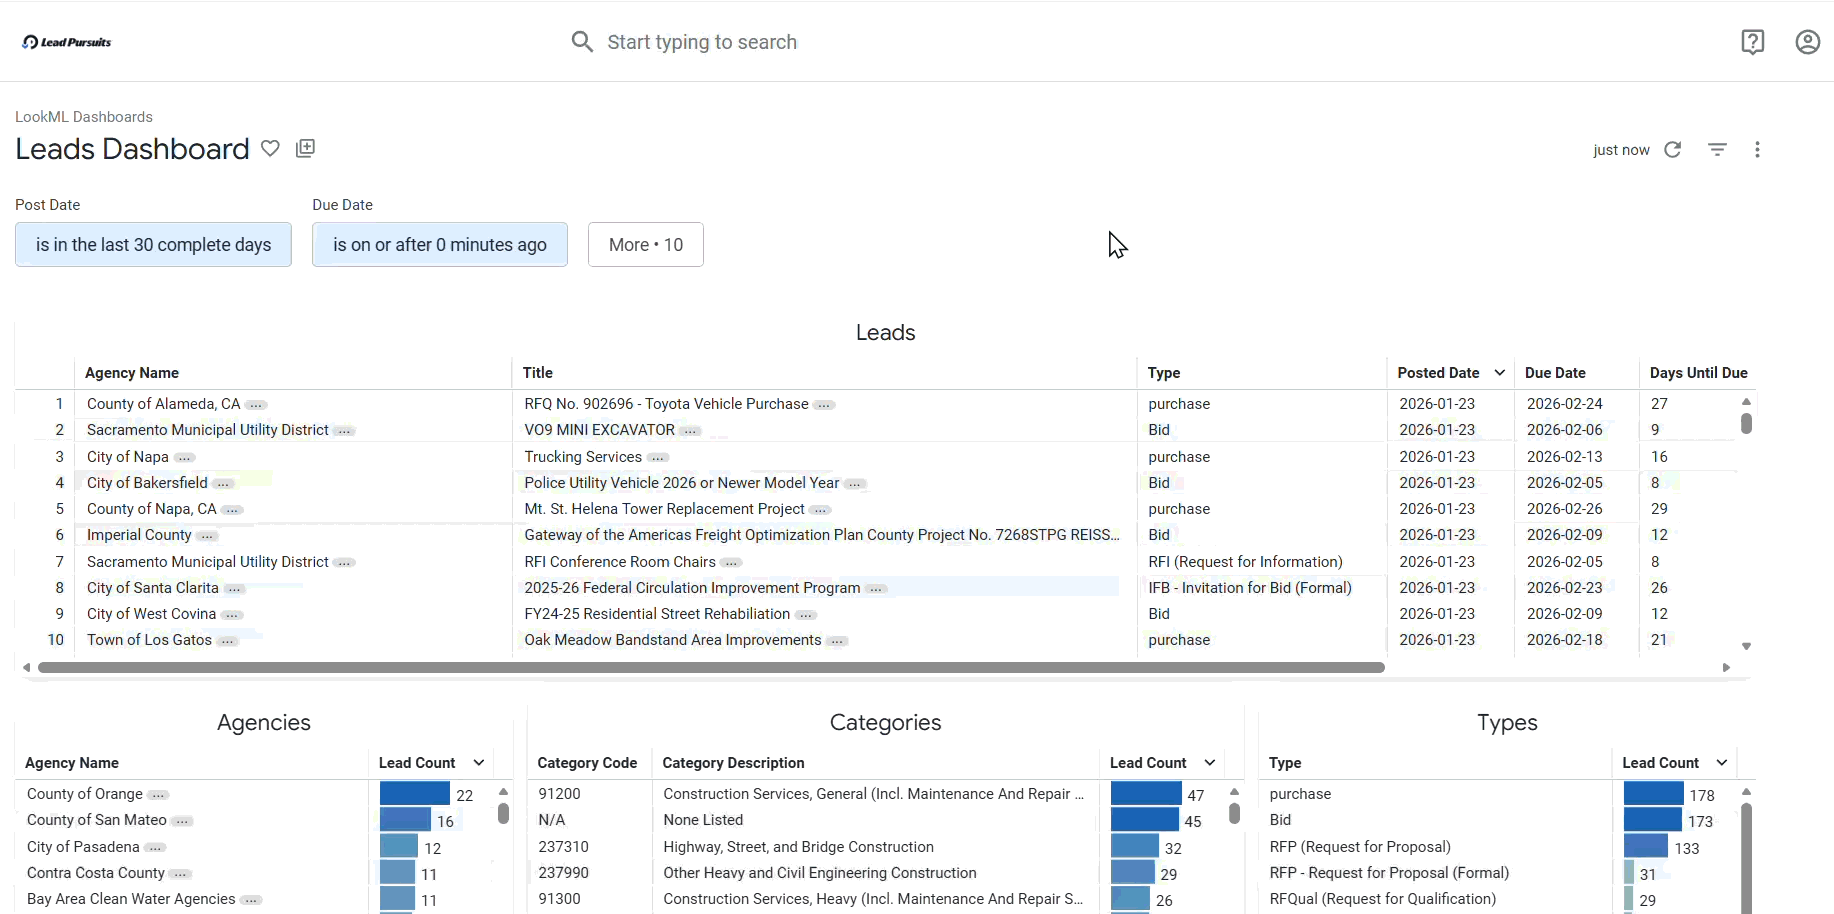Viewport: 1834px width, 914px height.
Task: Expand the More • 10 filters button
Action: click(x=646, y=245)
